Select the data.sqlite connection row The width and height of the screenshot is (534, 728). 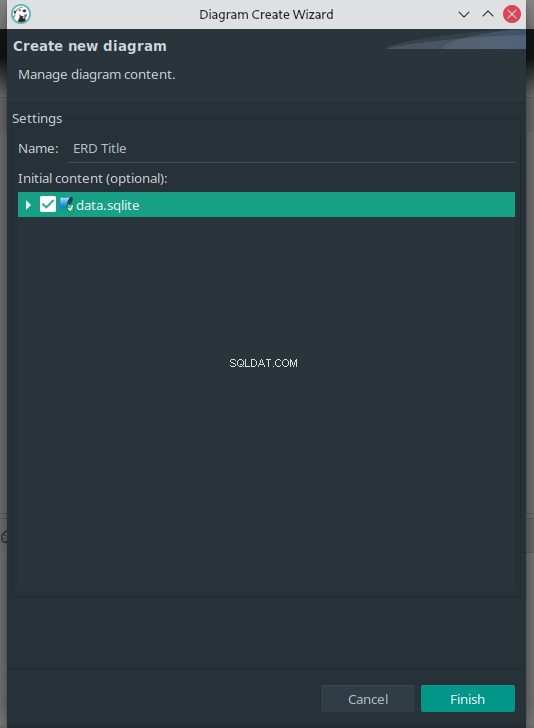coord(266,204)
